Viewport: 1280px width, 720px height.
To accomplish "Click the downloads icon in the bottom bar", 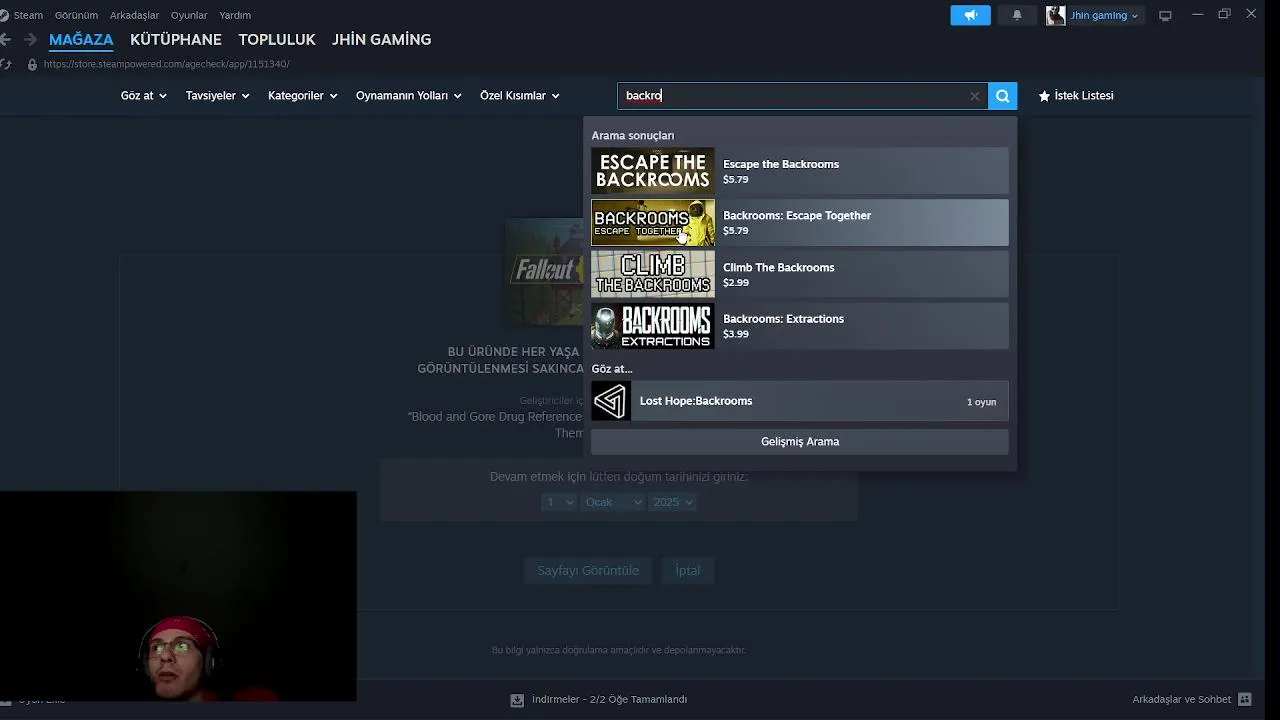I will click(x=517, y=700).
